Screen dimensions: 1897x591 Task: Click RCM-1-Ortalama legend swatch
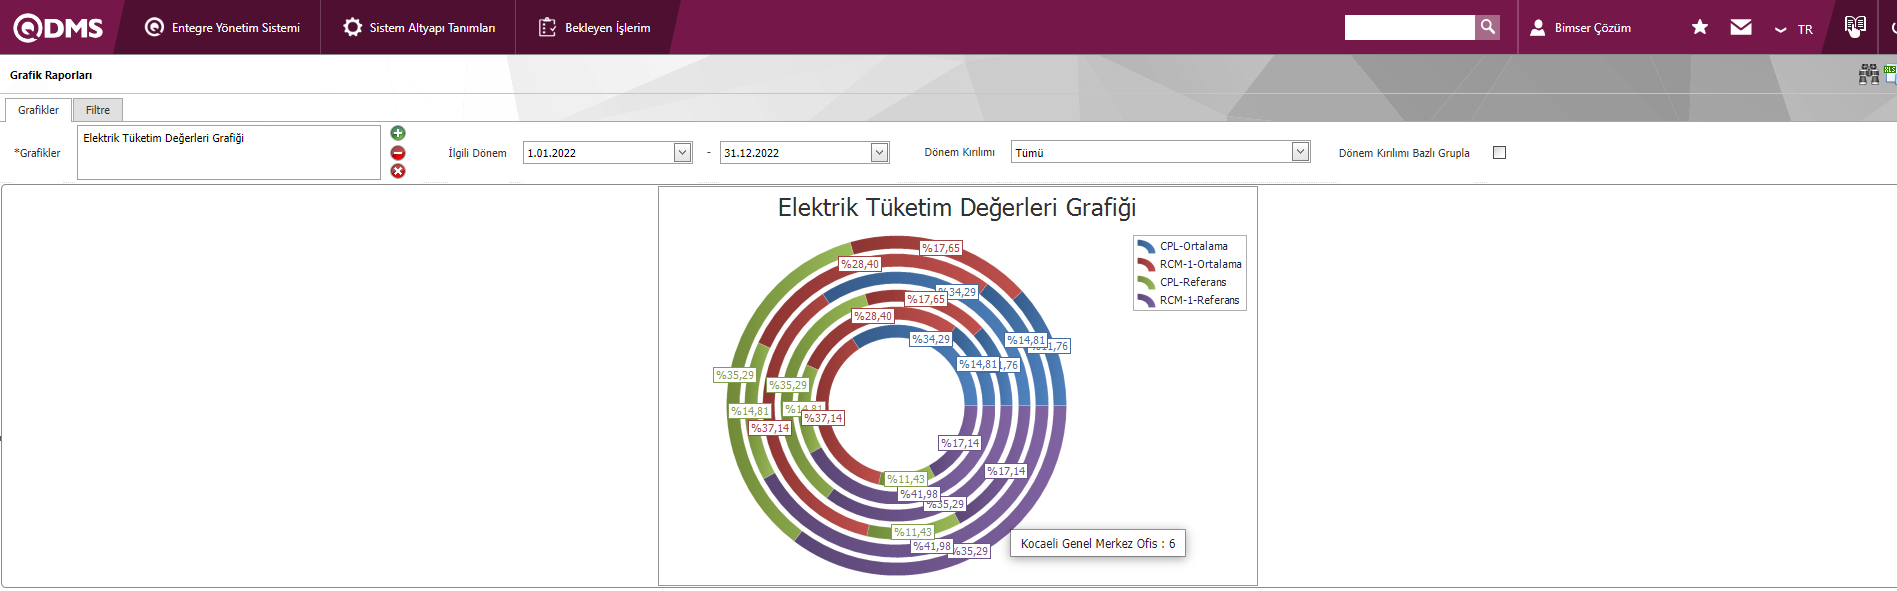1146,264
